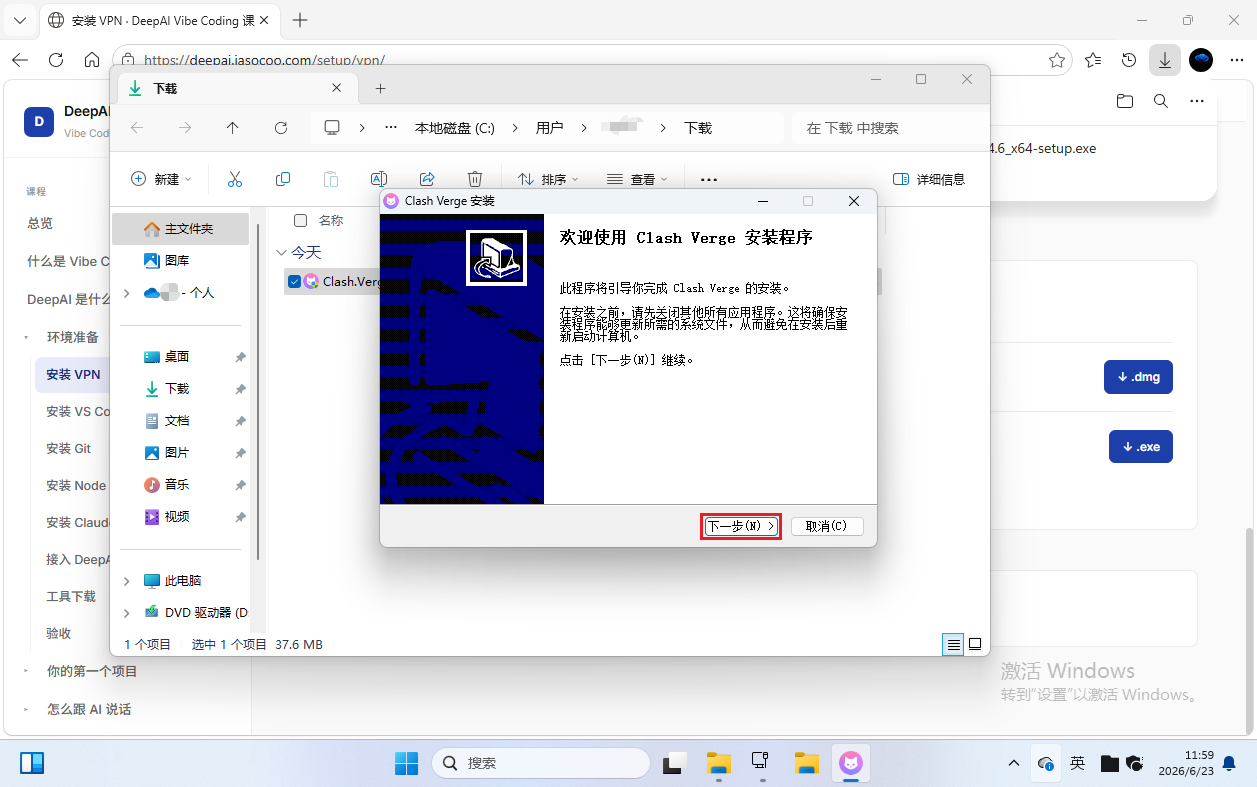Click the Copy icon in Explorer toolbar
1257x787 pixels.
(283, 179)
